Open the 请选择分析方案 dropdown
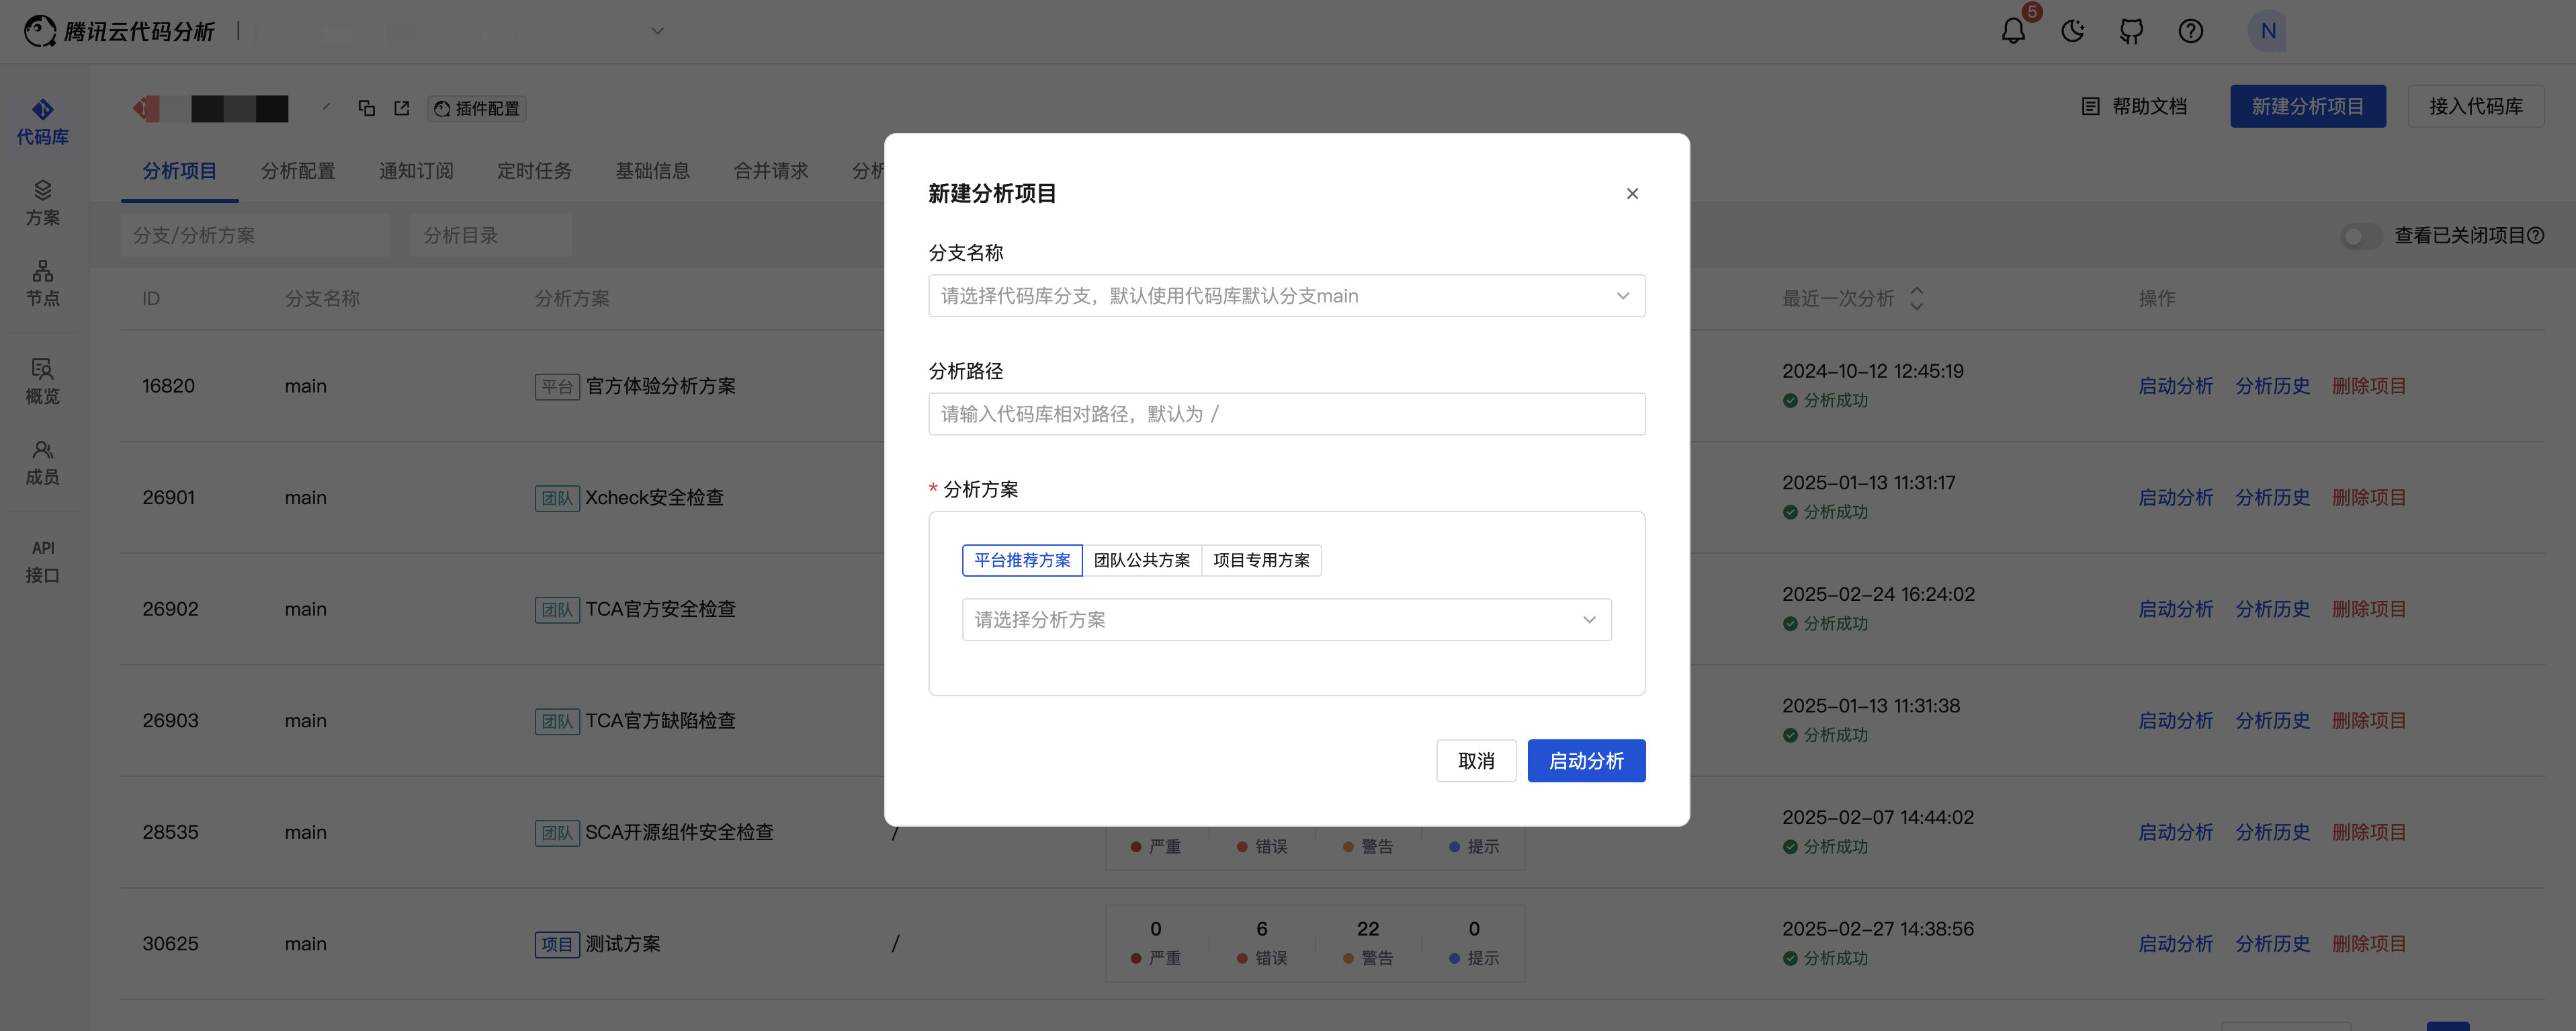The width and height of the screenshot is (2576, 1031). (x=1286, y=620)
